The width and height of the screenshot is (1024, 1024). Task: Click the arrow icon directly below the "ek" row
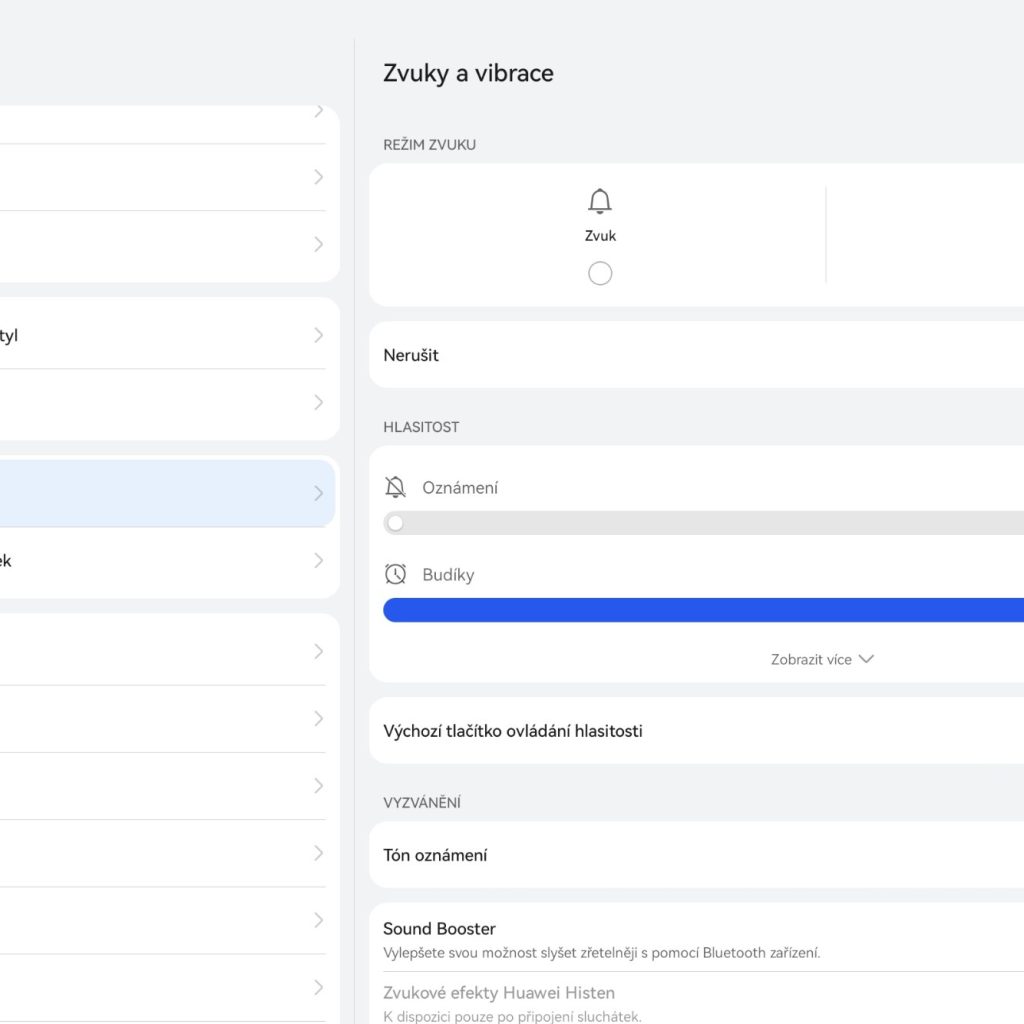[319, 651]
